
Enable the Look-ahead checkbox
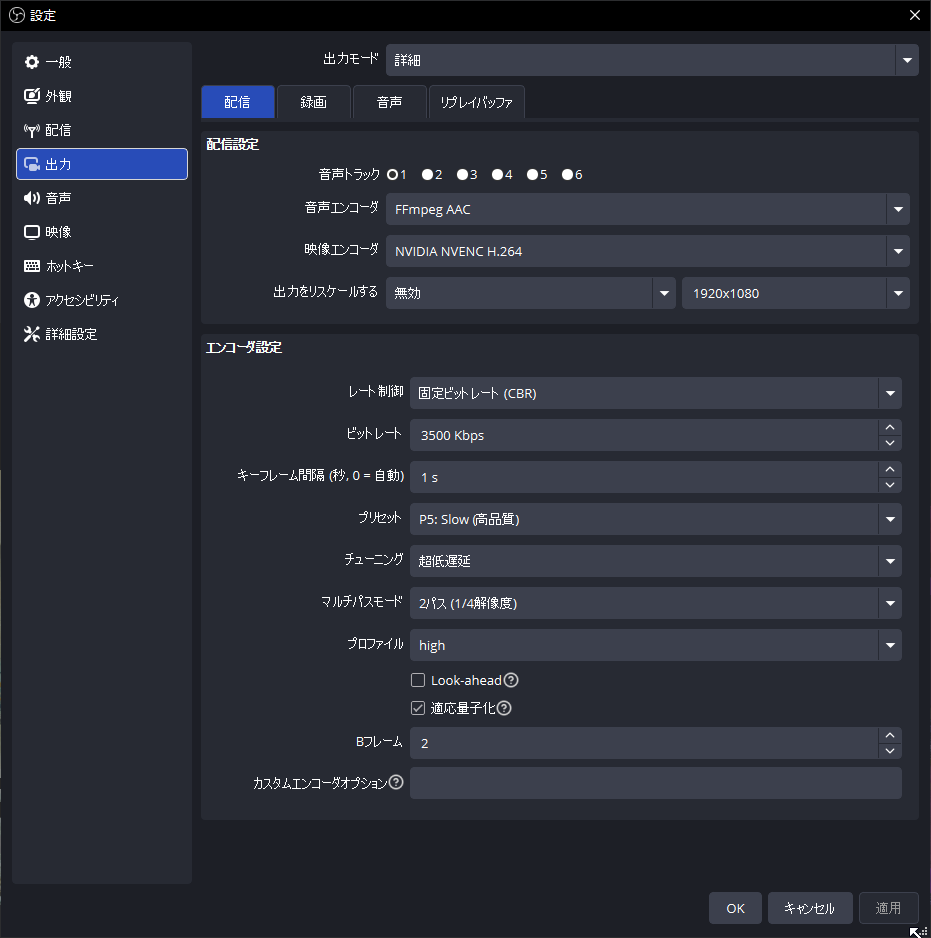click(417, 680)
